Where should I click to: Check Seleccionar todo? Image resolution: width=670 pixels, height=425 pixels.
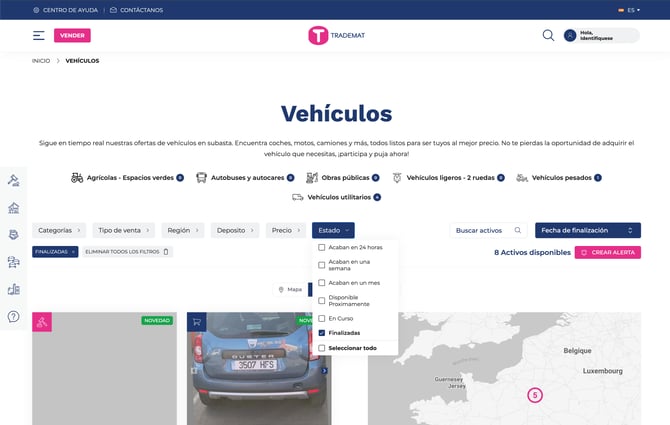[x=322, y=348]
